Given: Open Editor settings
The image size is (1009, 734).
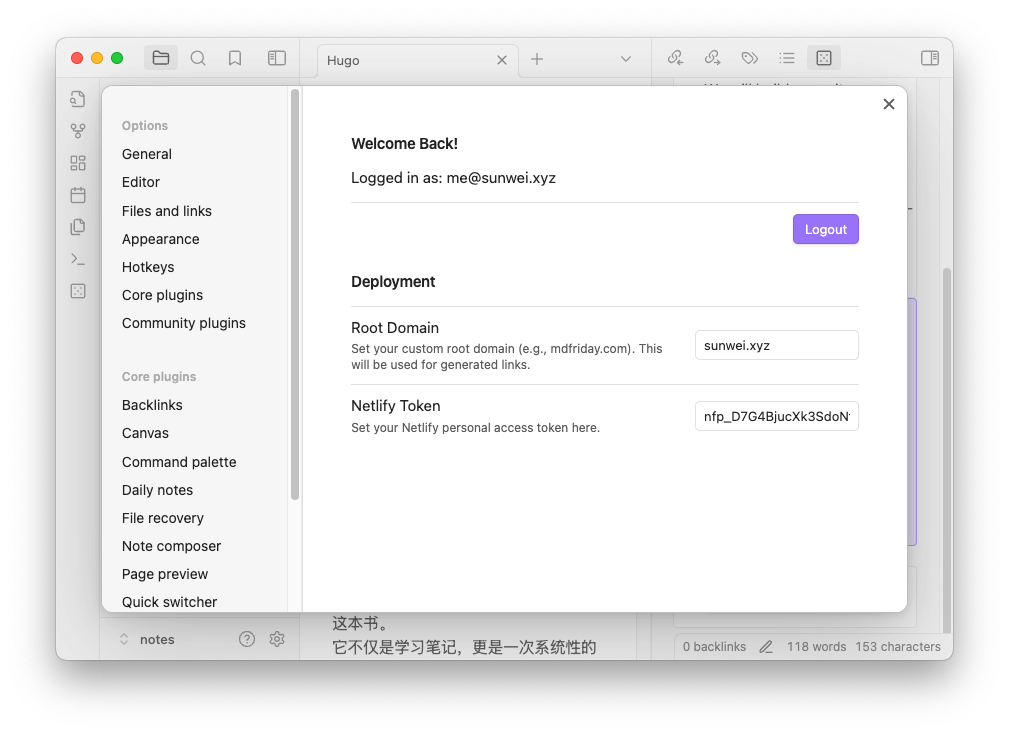Looking at the screenshot, I should 141,182.
